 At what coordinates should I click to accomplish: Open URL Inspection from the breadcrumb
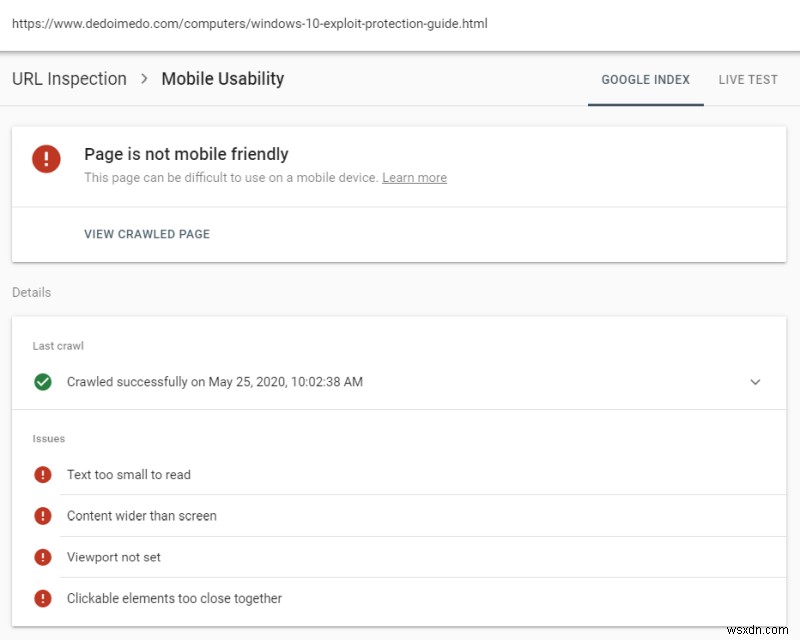tap(67, 78)
